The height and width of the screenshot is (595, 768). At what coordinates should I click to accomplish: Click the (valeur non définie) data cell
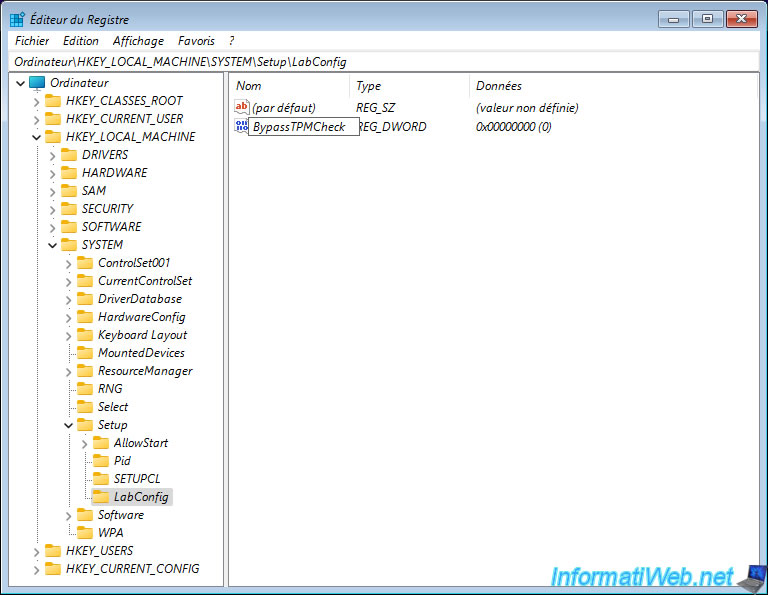527,108
